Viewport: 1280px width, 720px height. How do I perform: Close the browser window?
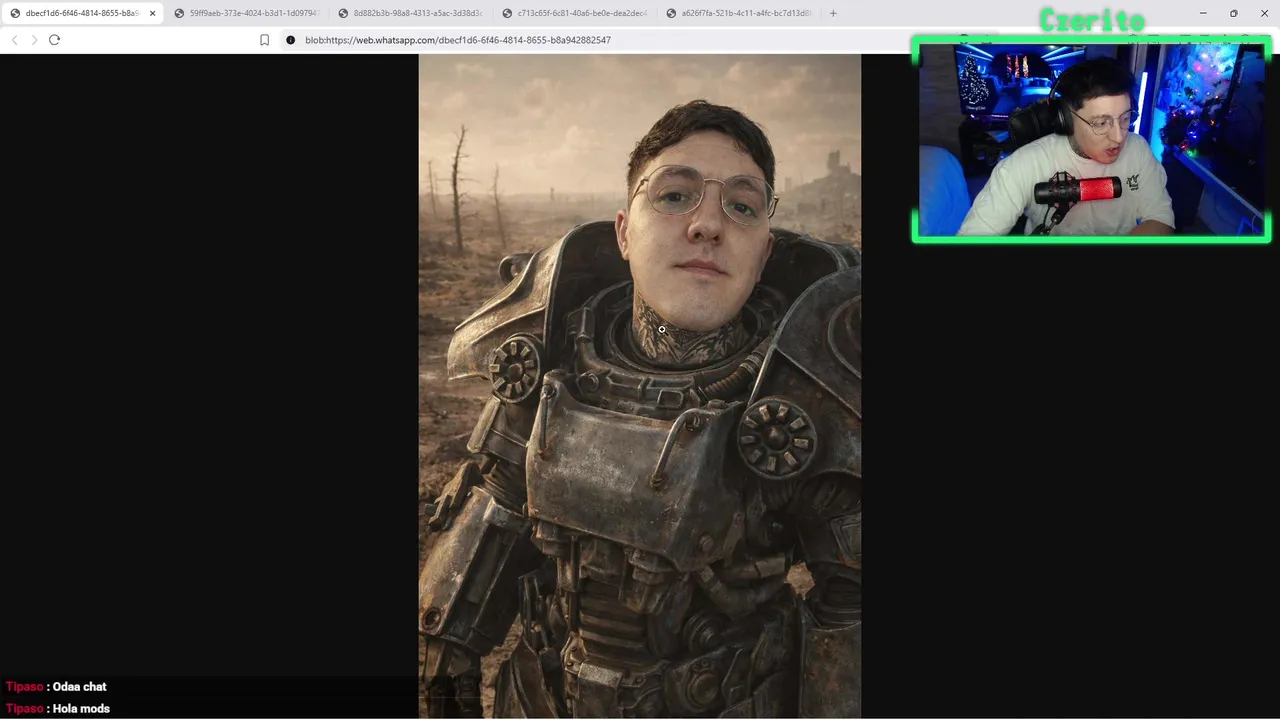[x=1264, y=13]
